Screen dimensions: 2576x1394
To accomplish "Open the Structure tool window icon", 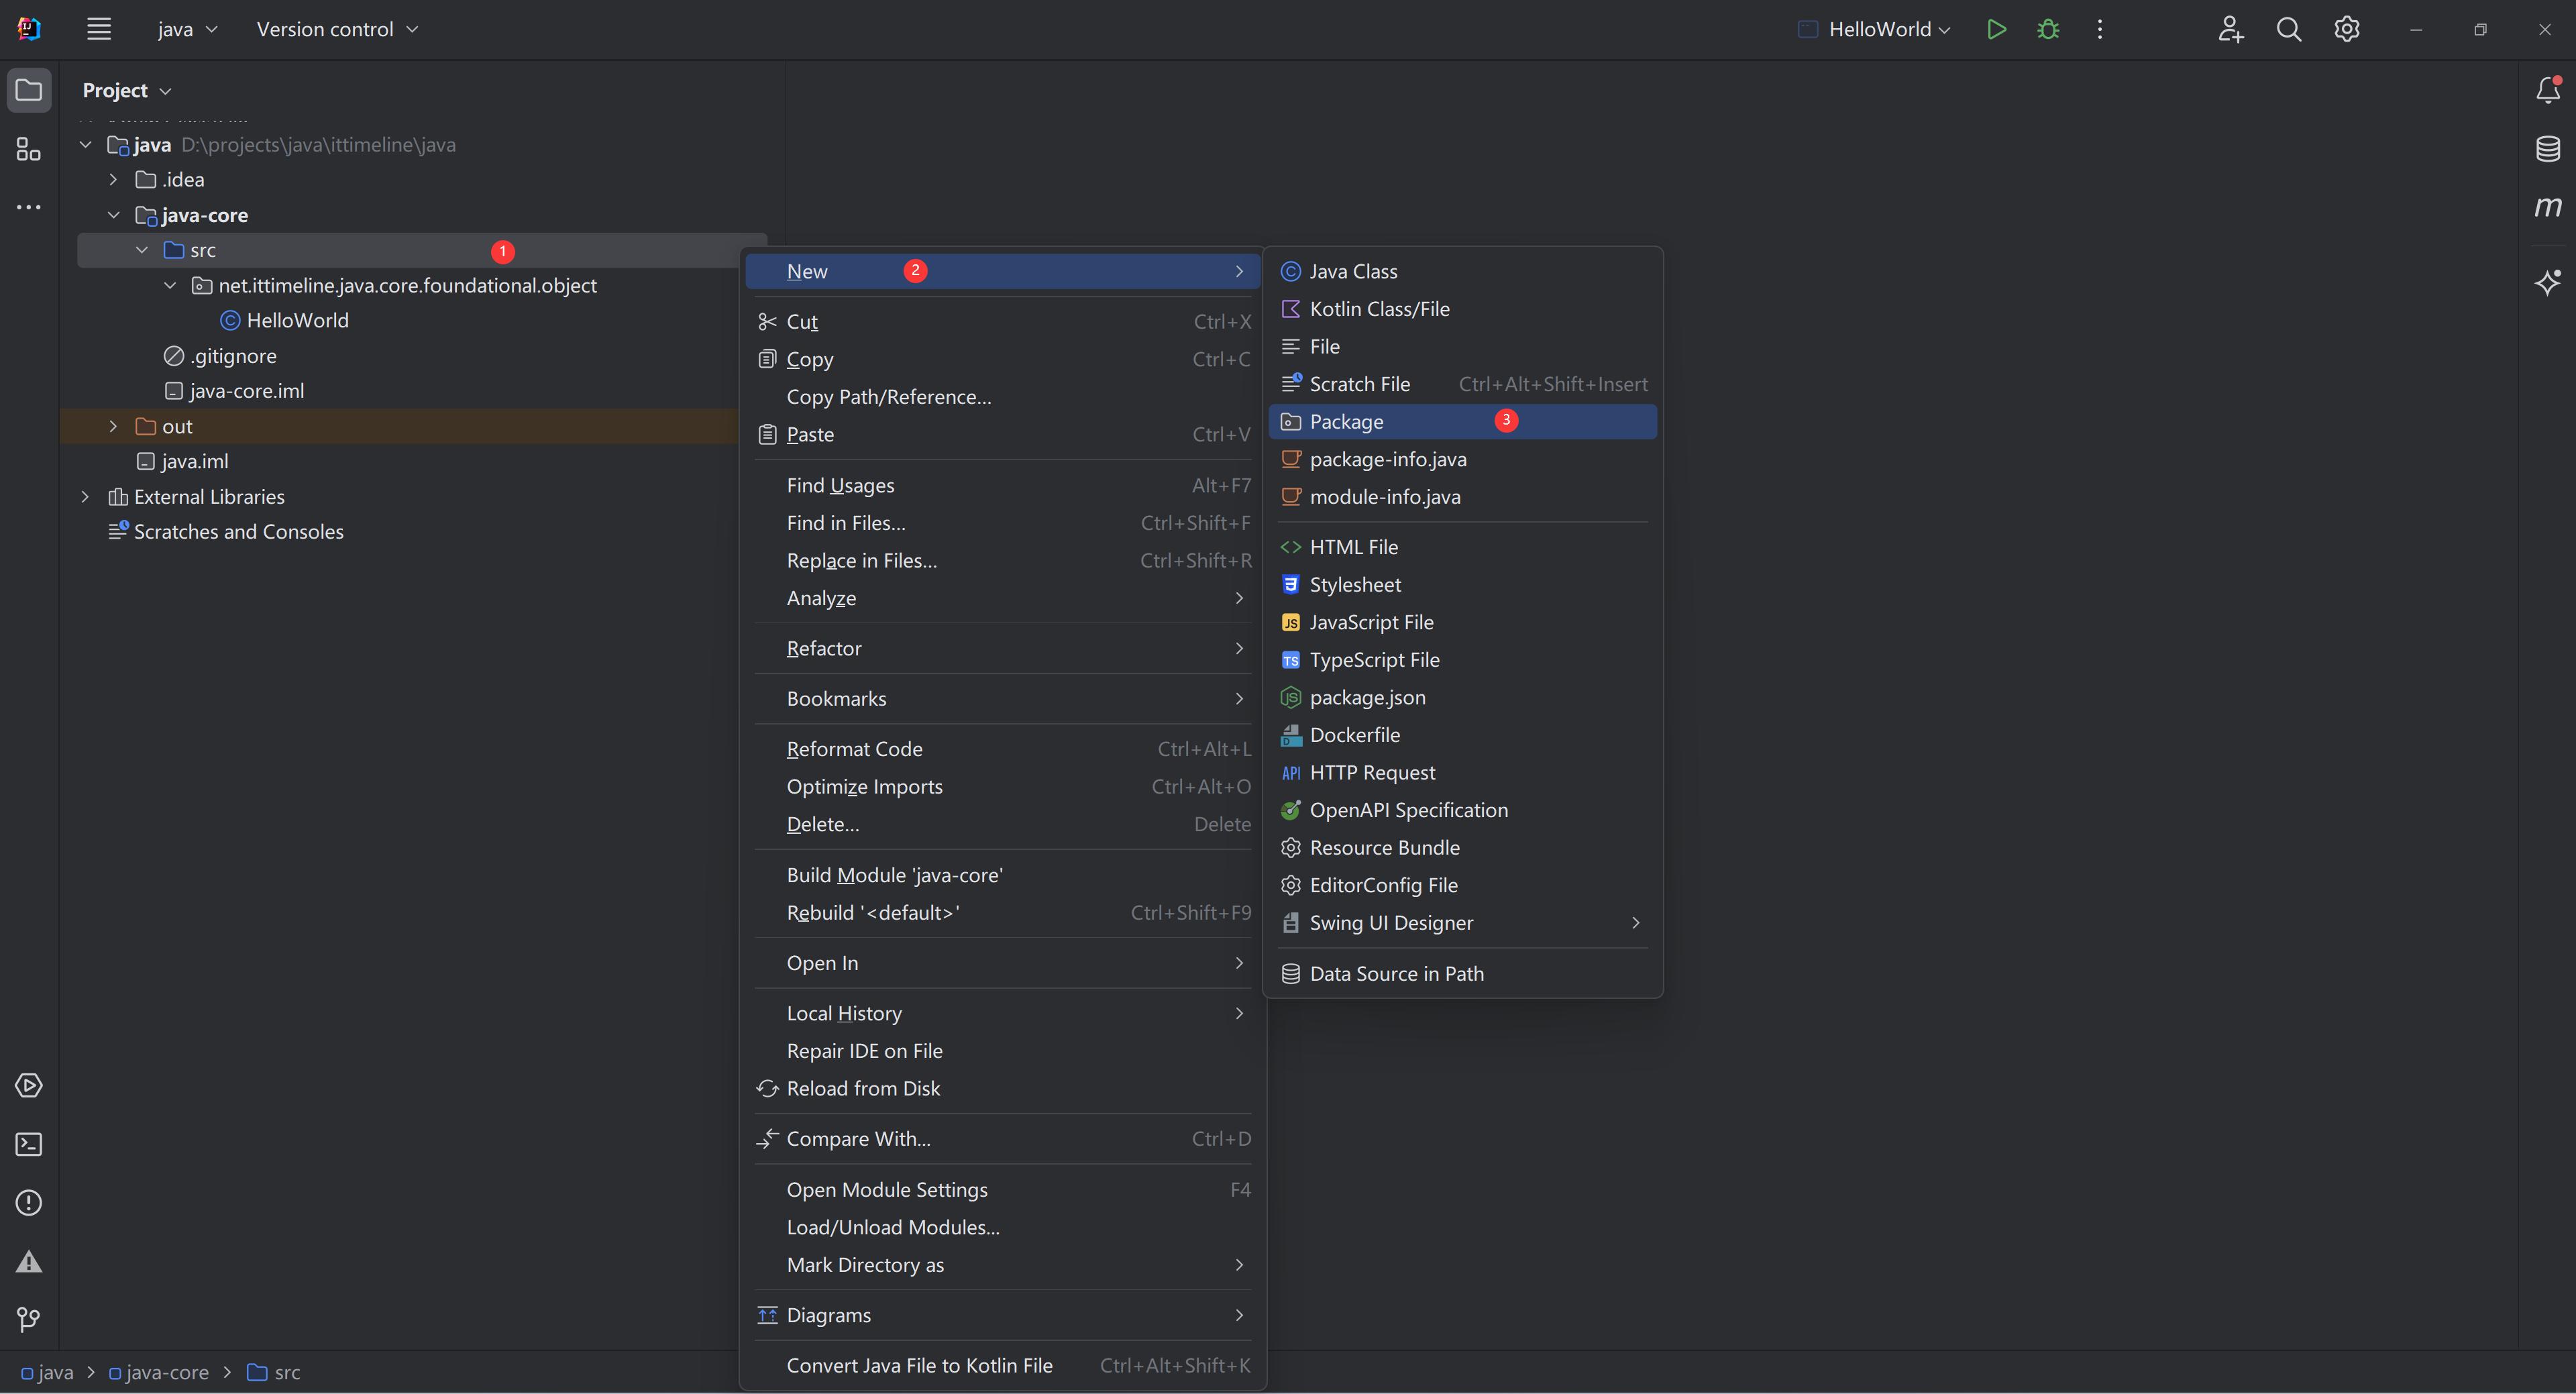I will pyautogui.click(x=29, y=149).
